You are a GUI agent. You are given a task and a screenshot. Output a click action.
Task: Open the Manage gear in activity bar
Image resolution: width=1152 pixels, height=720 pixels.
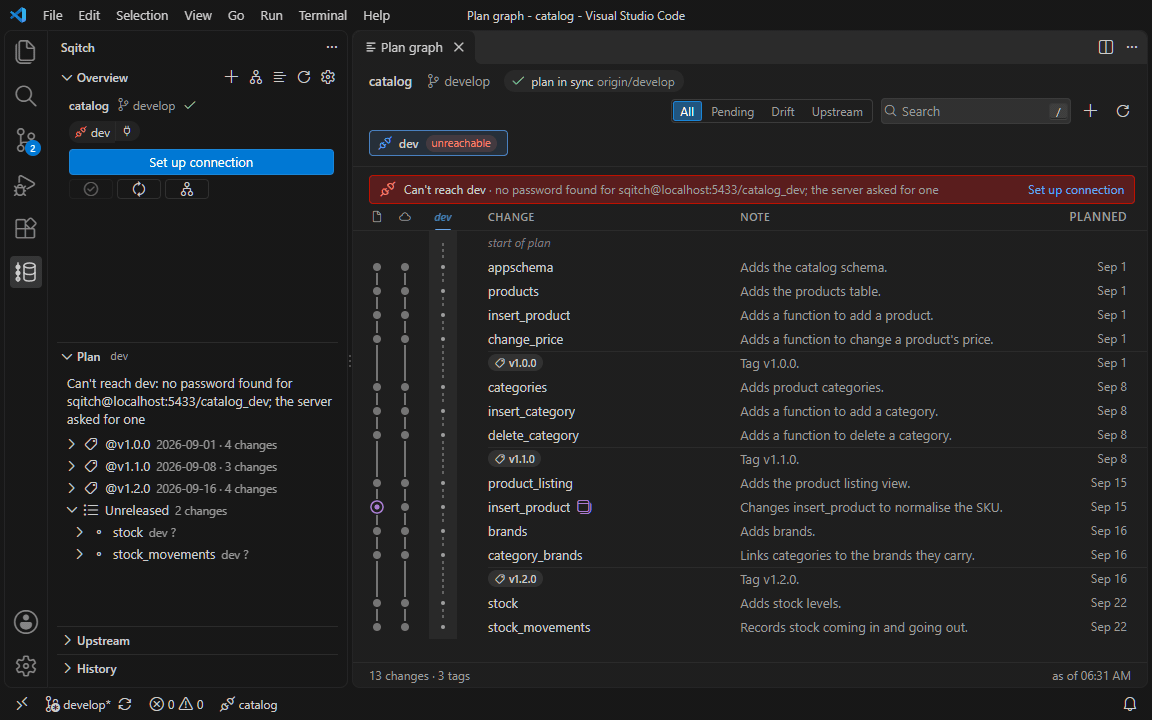(26, 666)
